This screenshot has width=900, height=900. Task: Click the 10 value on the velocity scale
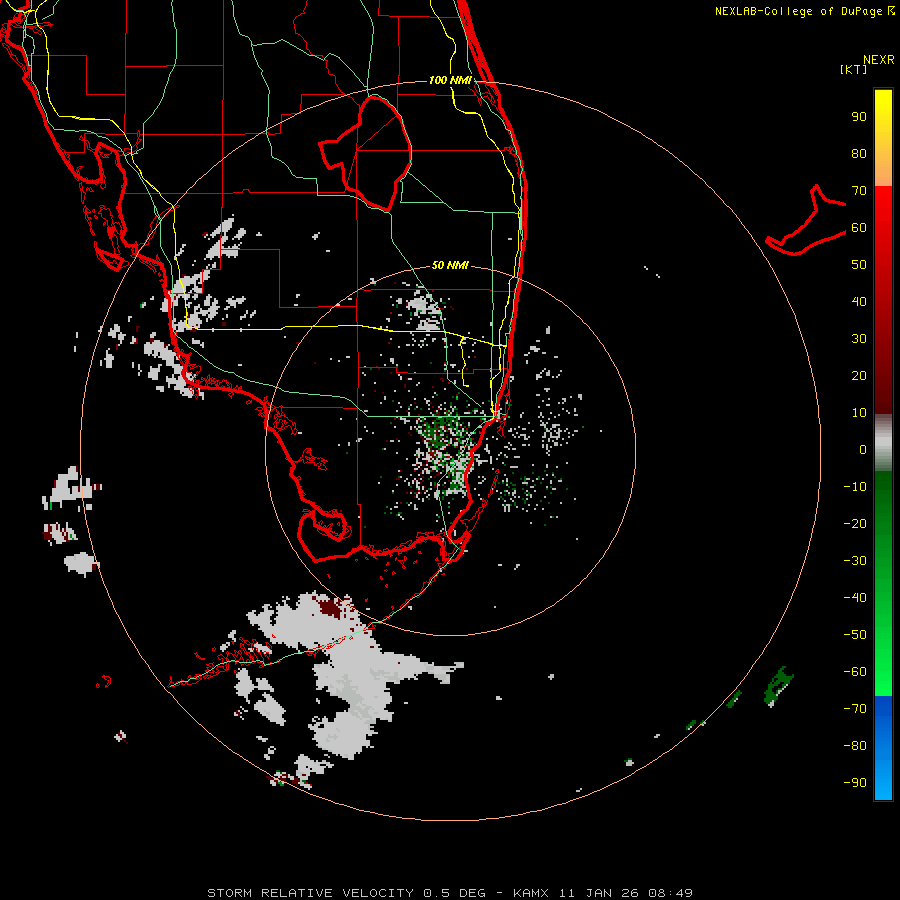(x=859, y=413)
